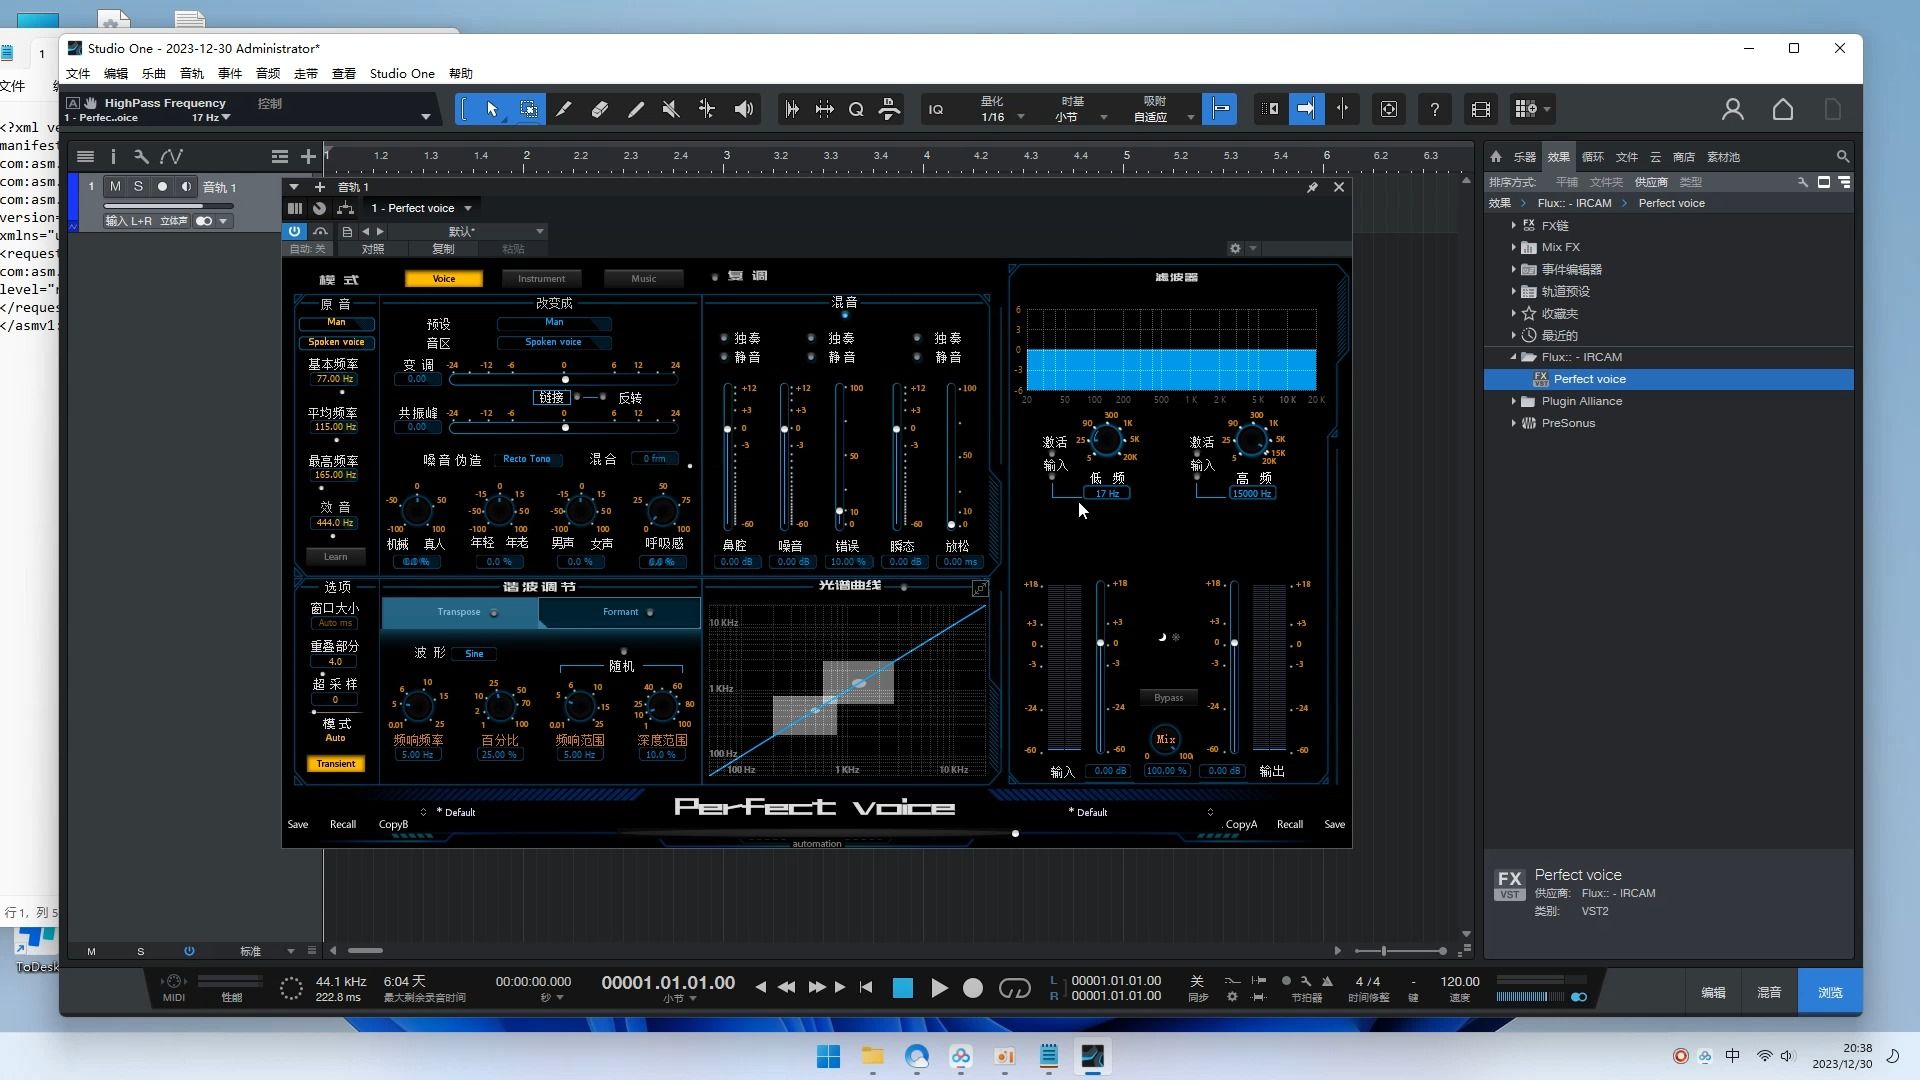
Task: Expand the Plugin Alliance folder
Action: click(x=1514, y=401)
